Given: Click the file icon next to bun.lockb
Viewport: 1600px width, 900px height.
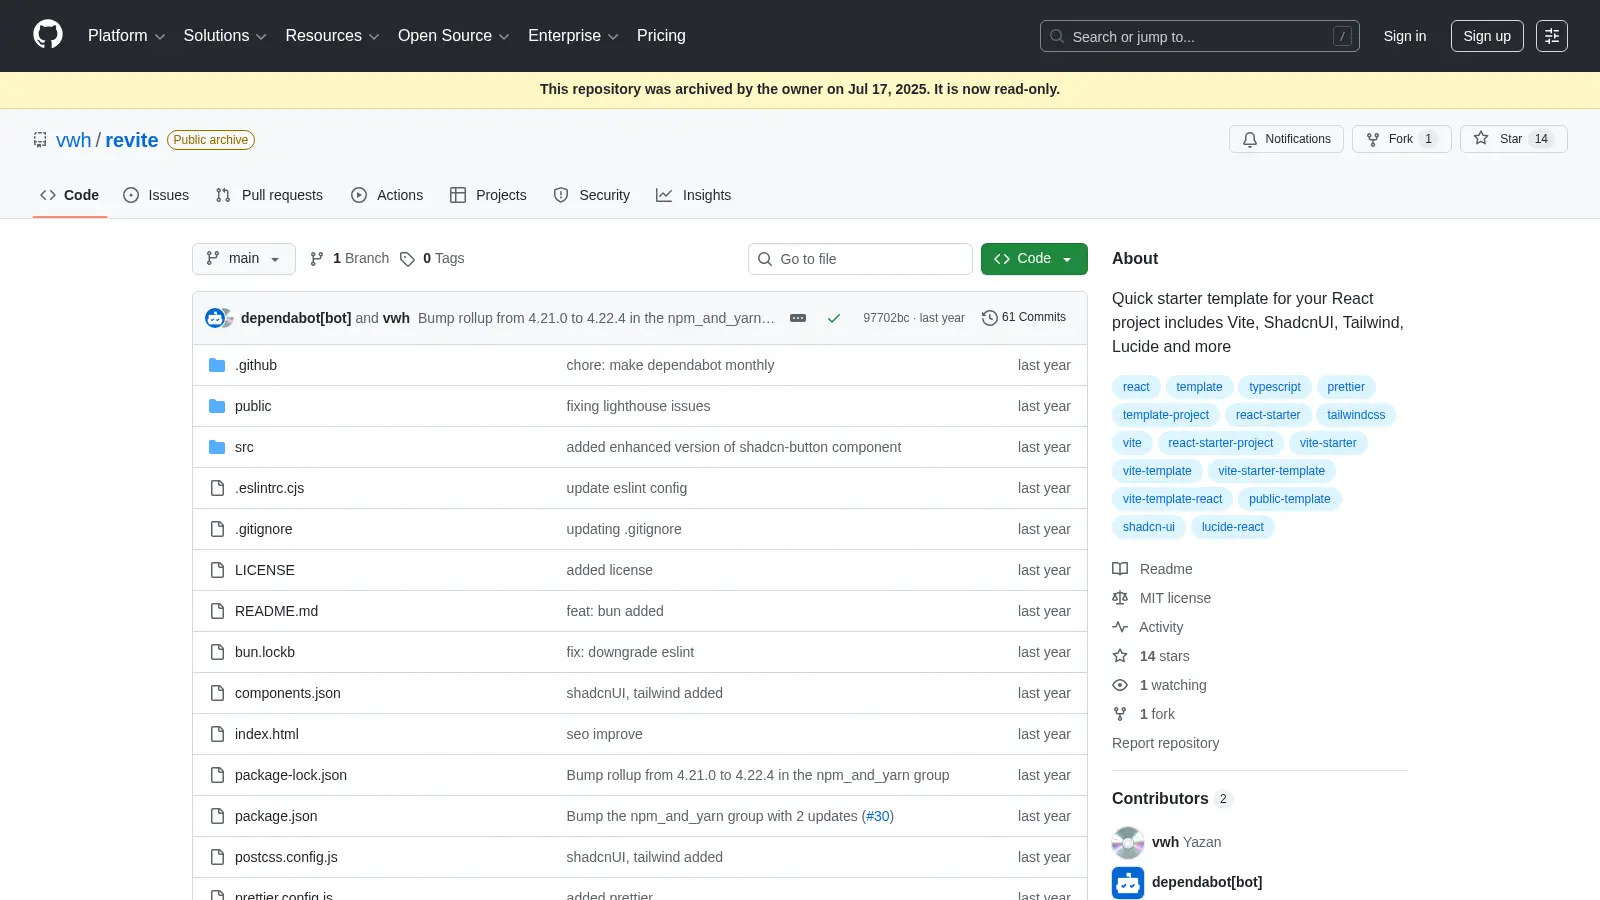Looking at the screenshot, I should click(217, 652).
